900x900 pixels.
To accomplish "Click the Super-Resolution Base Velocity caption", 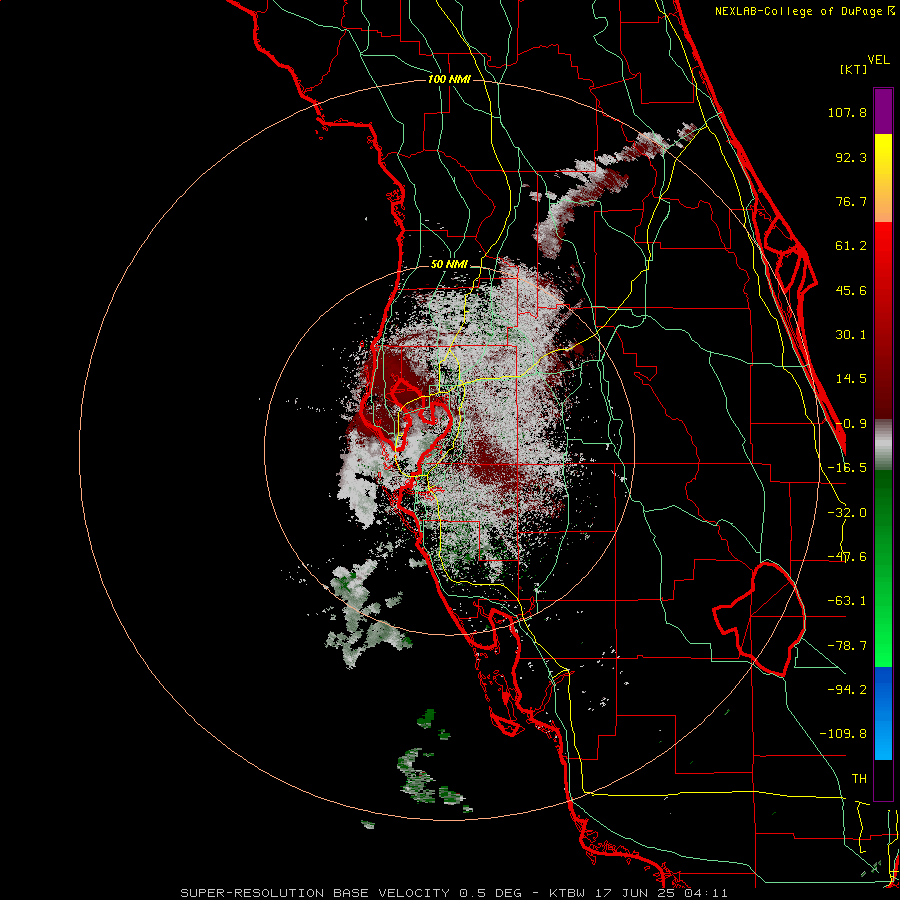I will click(x=454, y=893).
